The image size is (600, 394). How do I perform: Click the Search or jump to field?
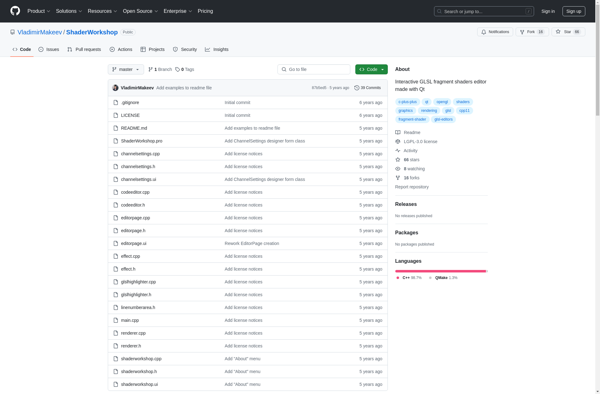(x=484, y=11)
